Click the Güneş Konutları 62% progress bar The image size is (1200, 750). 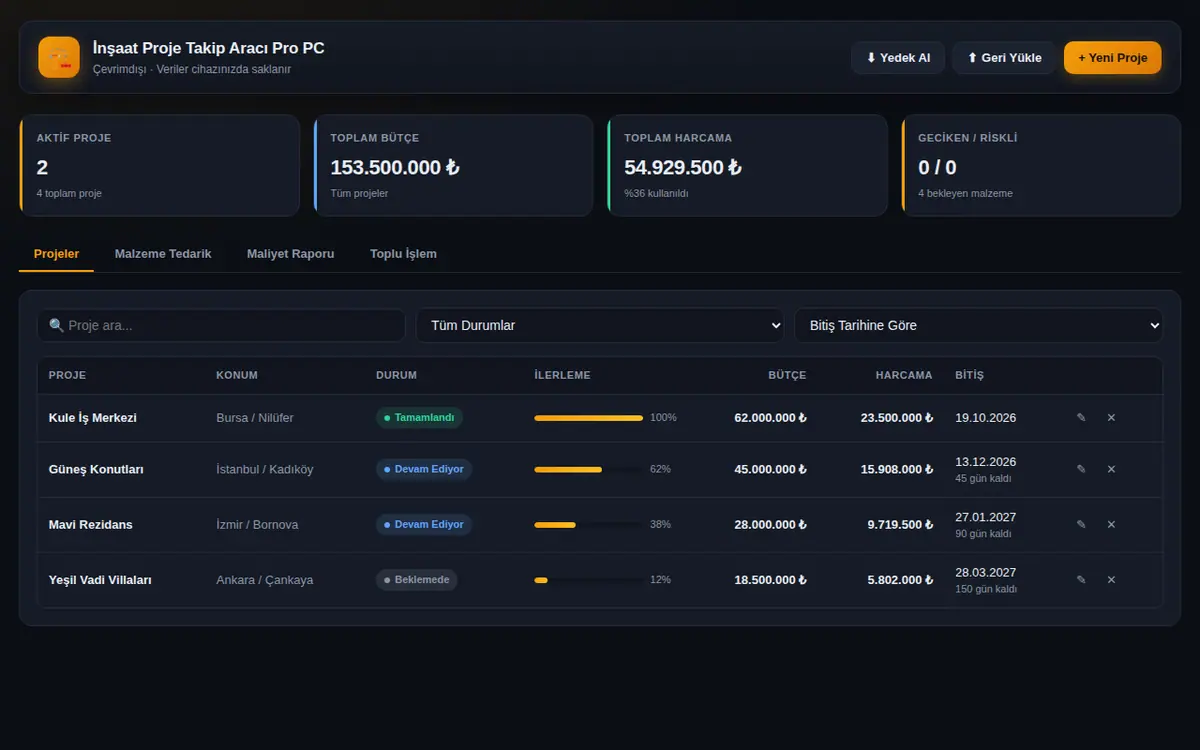coord(589,469)
